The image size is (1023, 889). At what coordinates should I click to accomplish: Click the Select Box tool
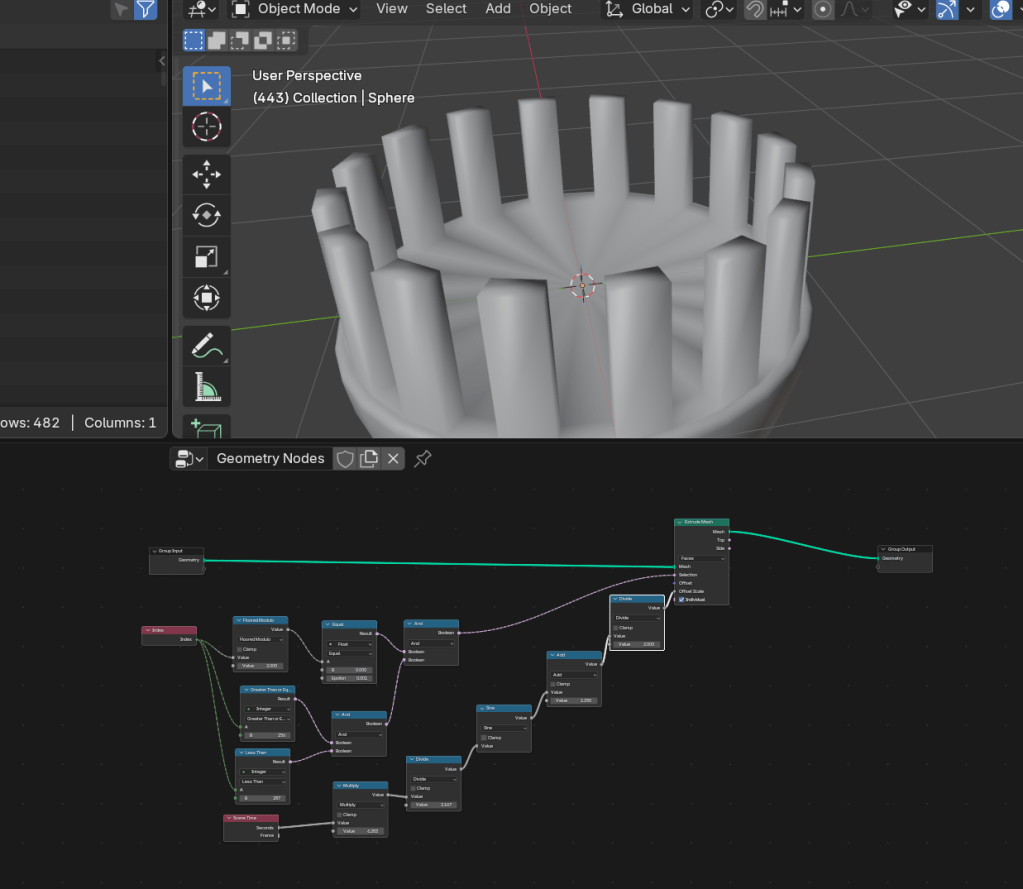(206, 86)
